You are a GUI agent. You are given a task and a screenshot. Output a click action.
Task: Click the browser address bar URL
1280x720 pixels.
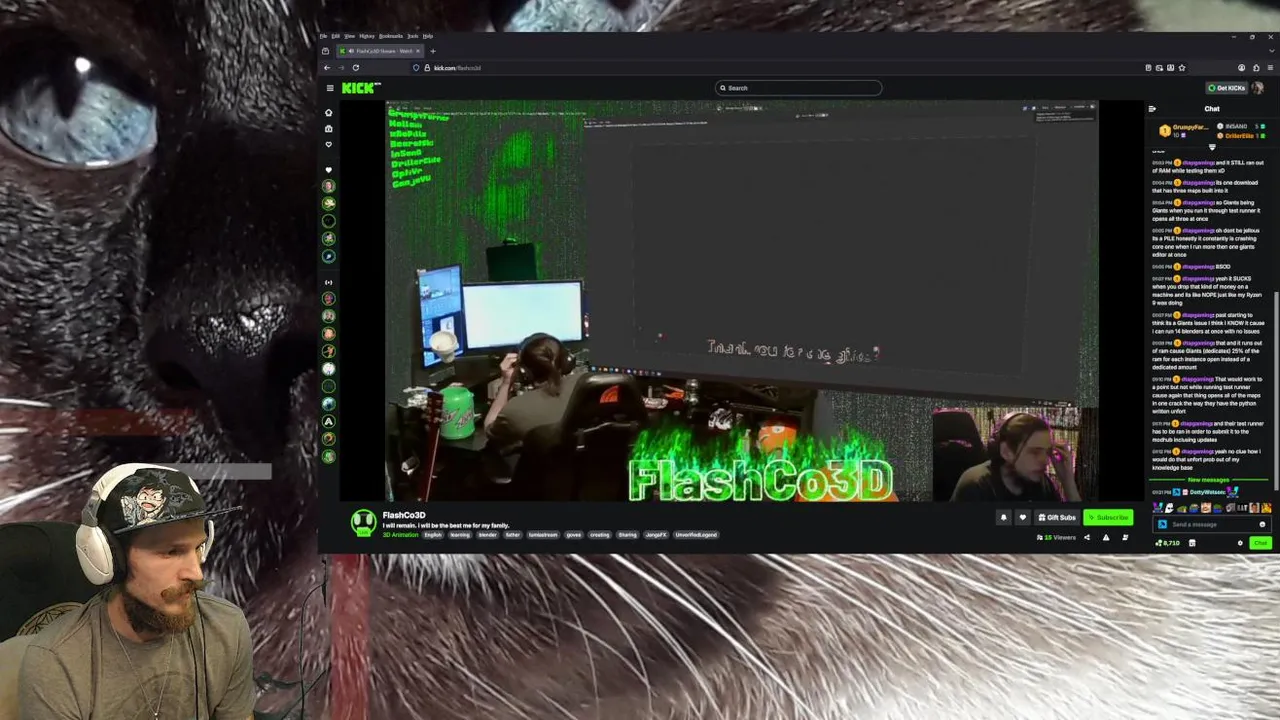[x=457, y=68]
